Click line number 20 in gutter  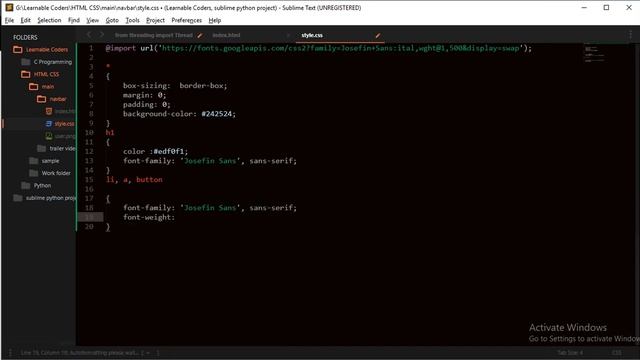coord(89,227)
